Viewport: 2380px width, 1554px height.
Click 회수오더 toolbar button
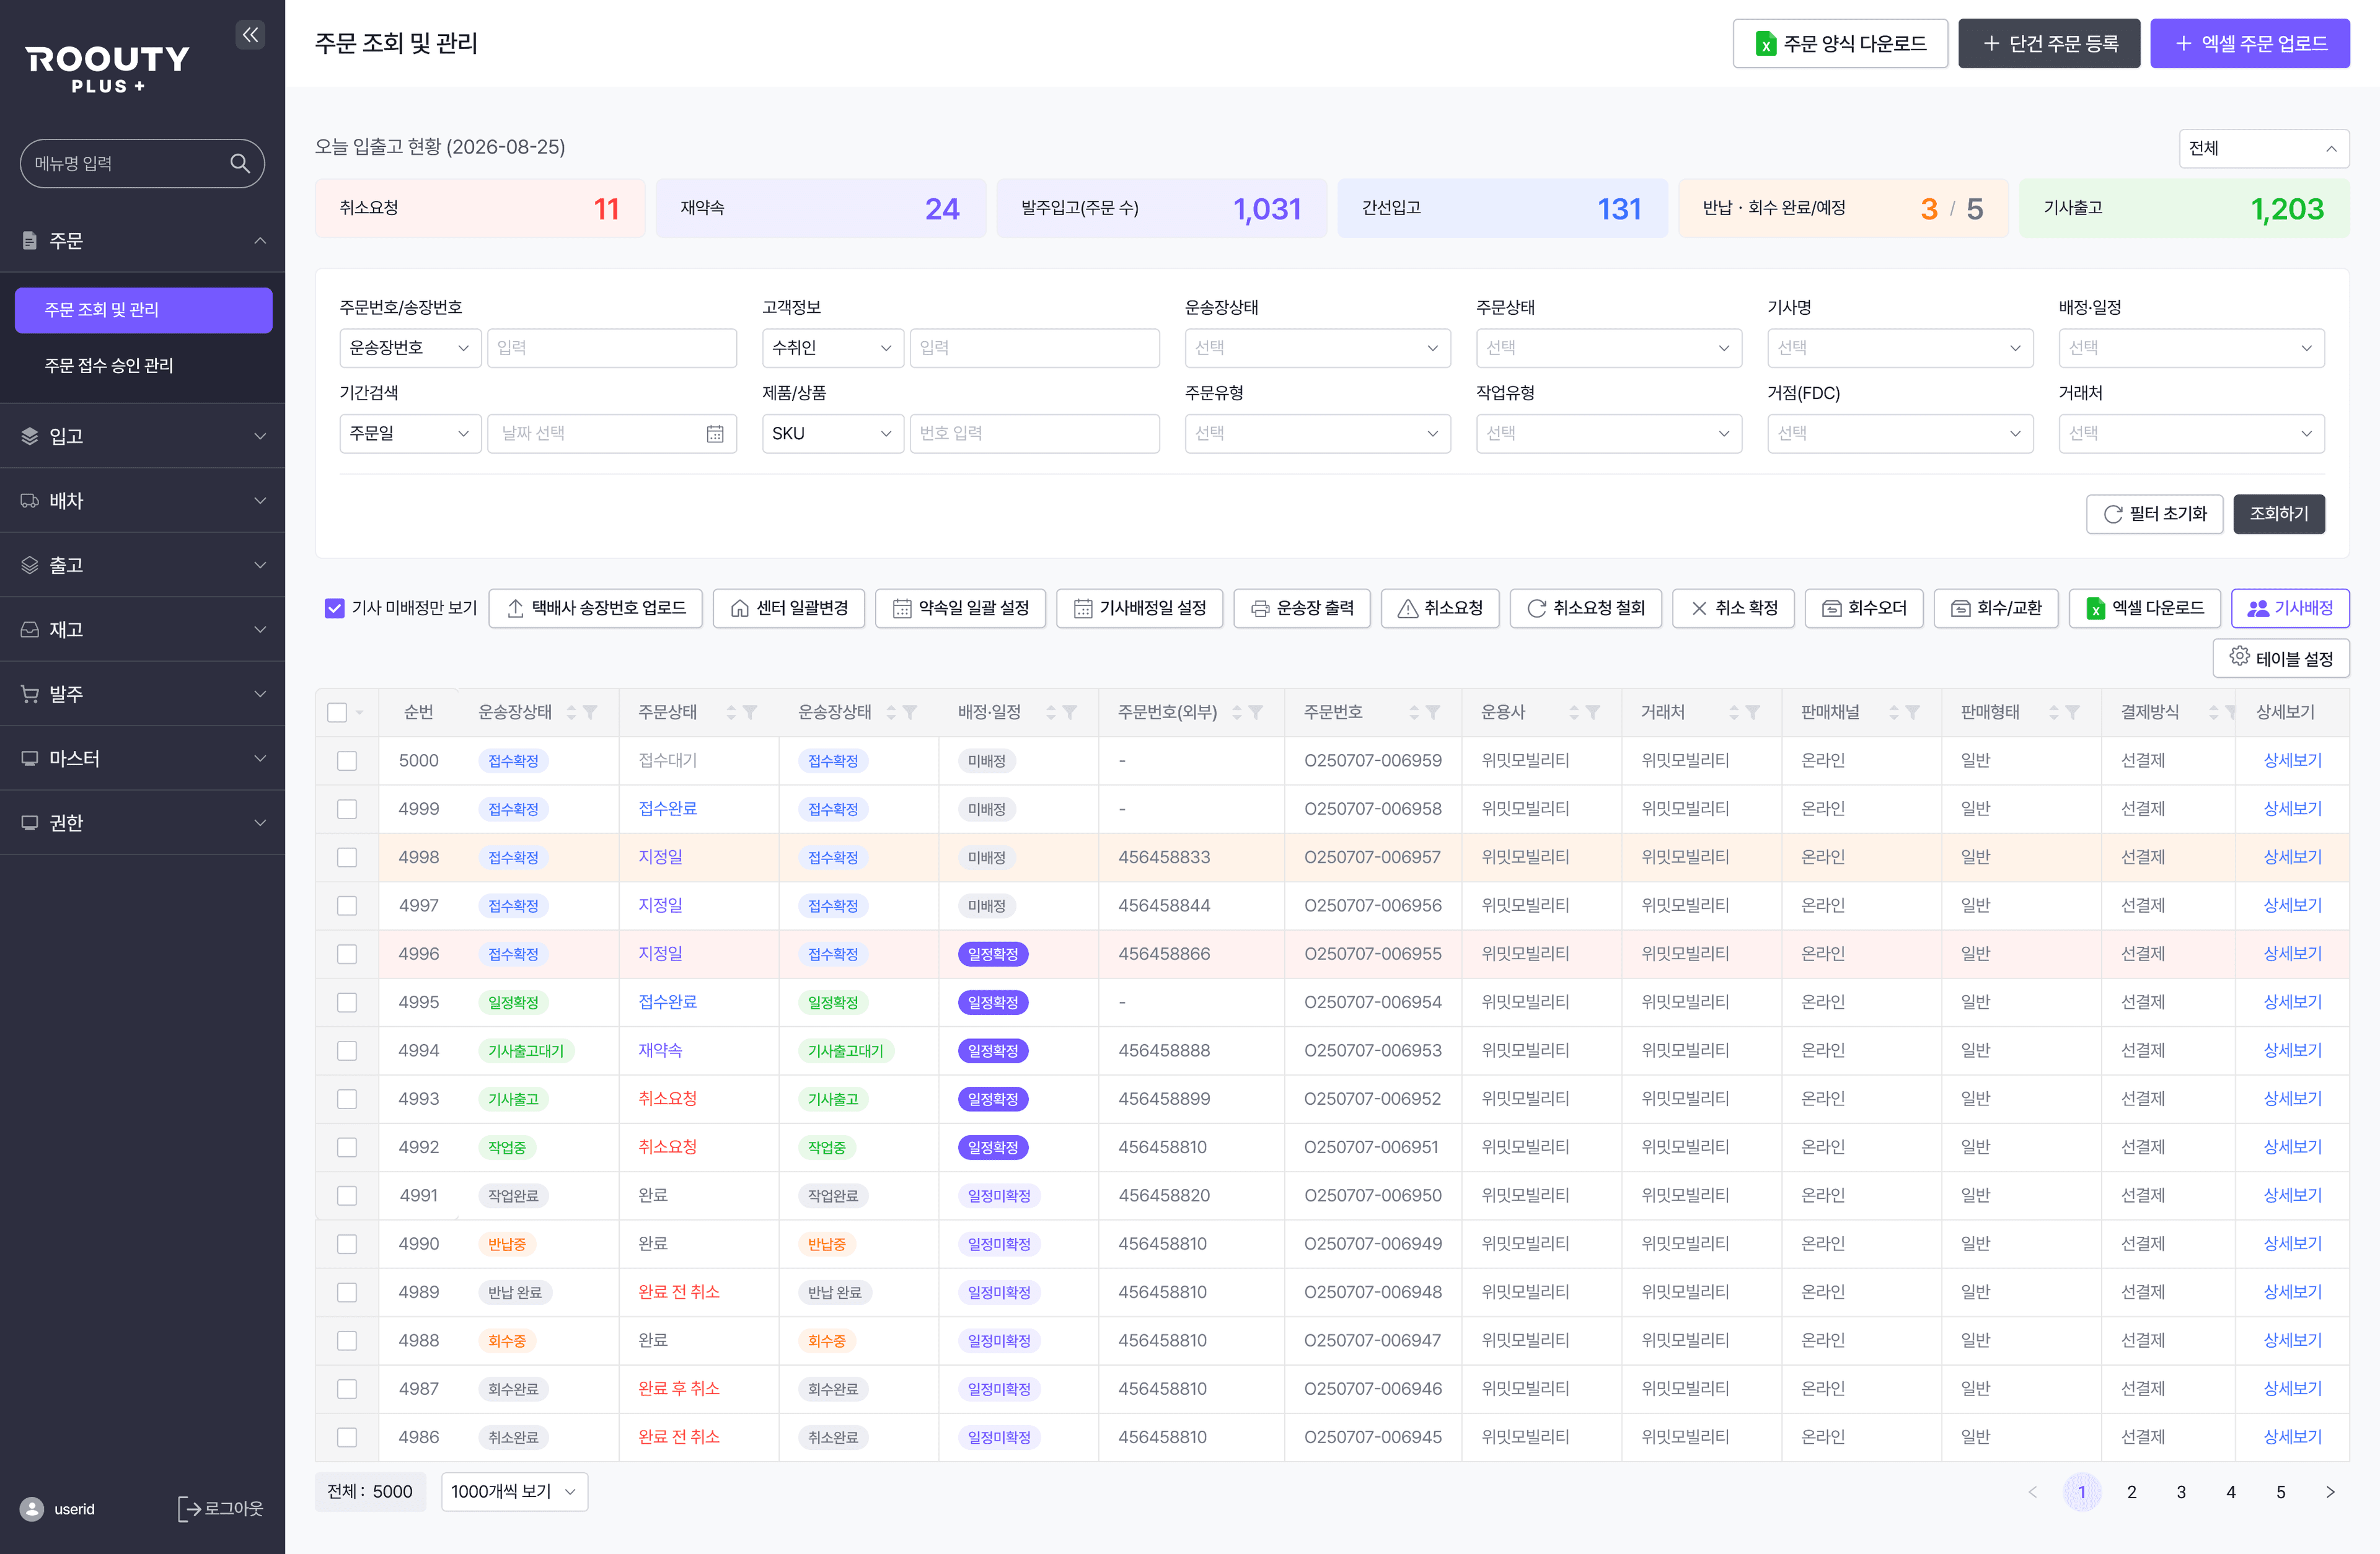[x=1864, y=608]
